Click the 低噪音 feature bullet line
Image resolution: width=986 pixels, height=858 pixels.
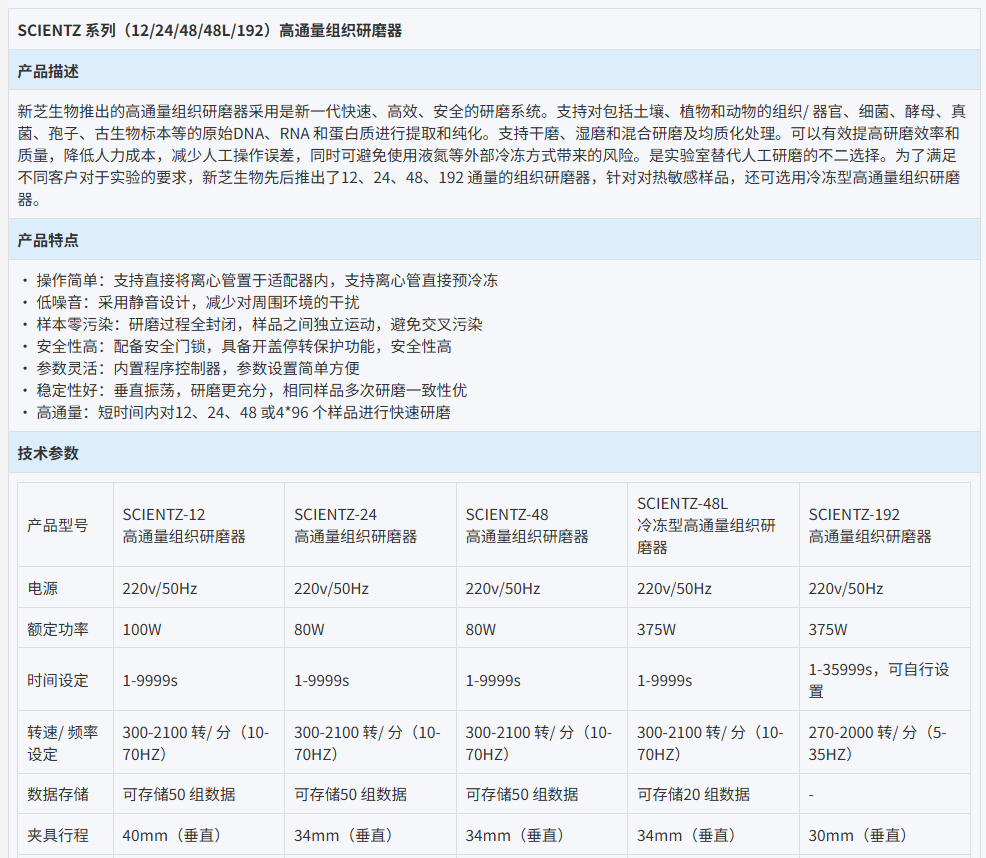198,302
